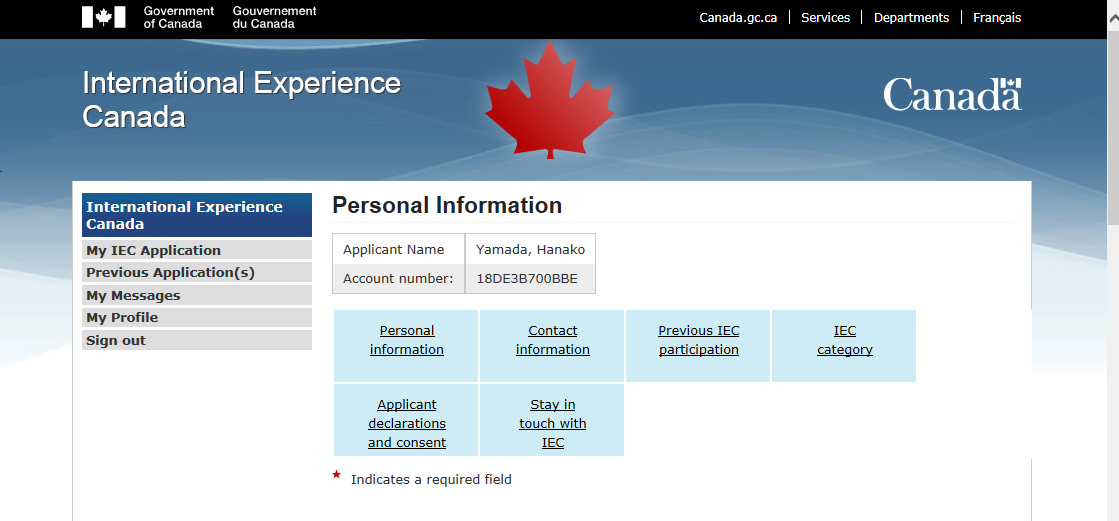Open the Previous IEC participation tab
This screenshot has width=1119, height=521.
click(x=699, y=340)
